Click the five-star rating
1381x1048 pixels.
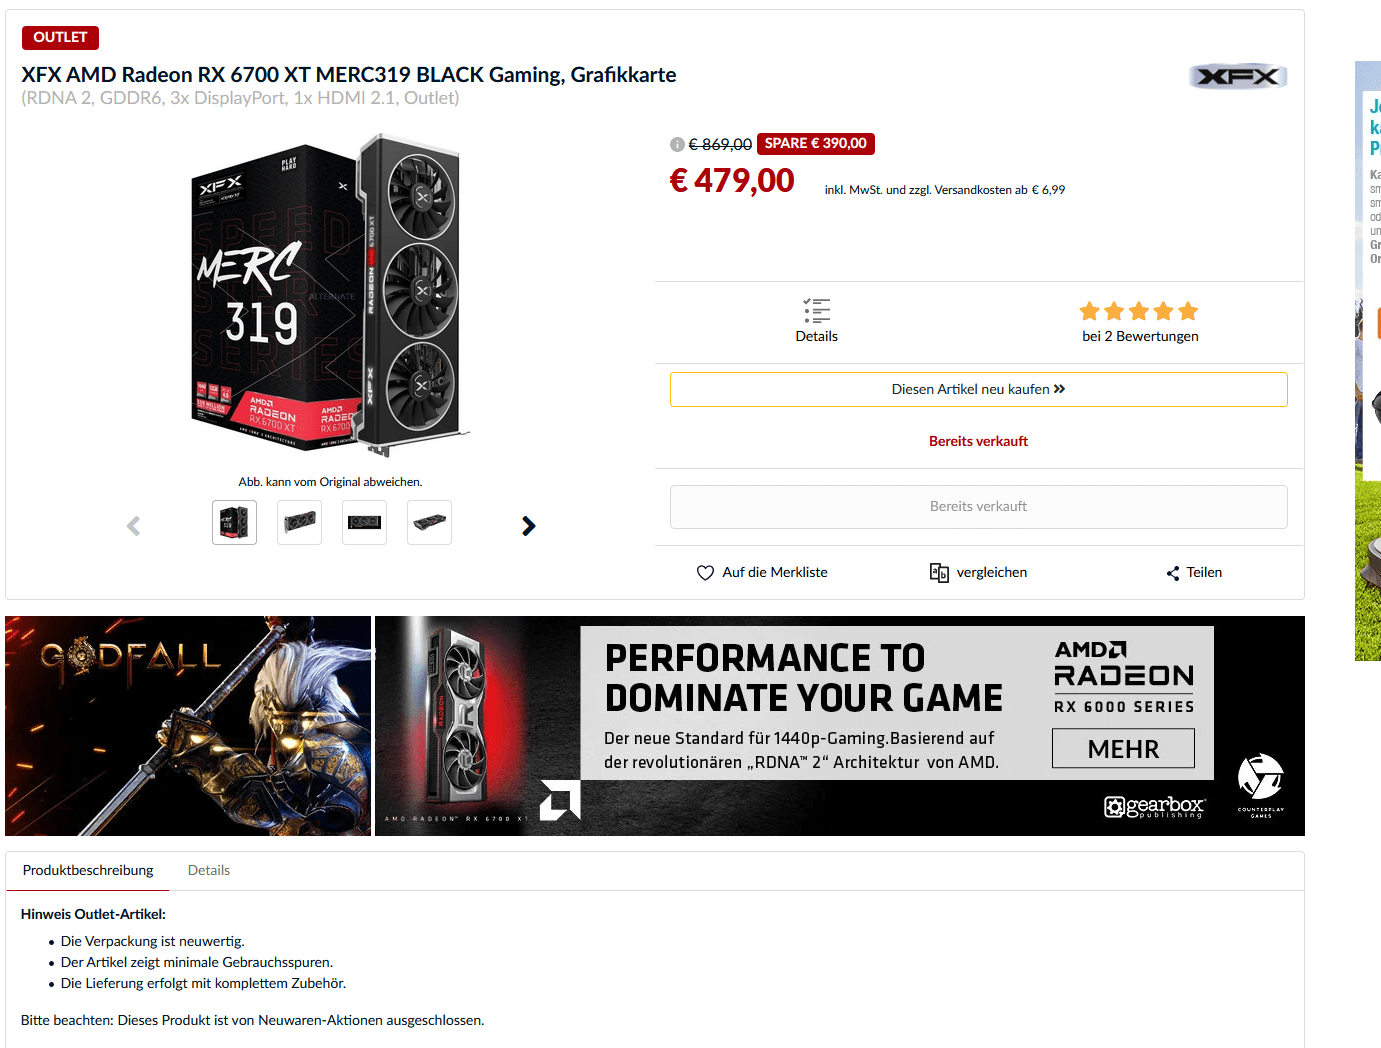(1139, 311)
